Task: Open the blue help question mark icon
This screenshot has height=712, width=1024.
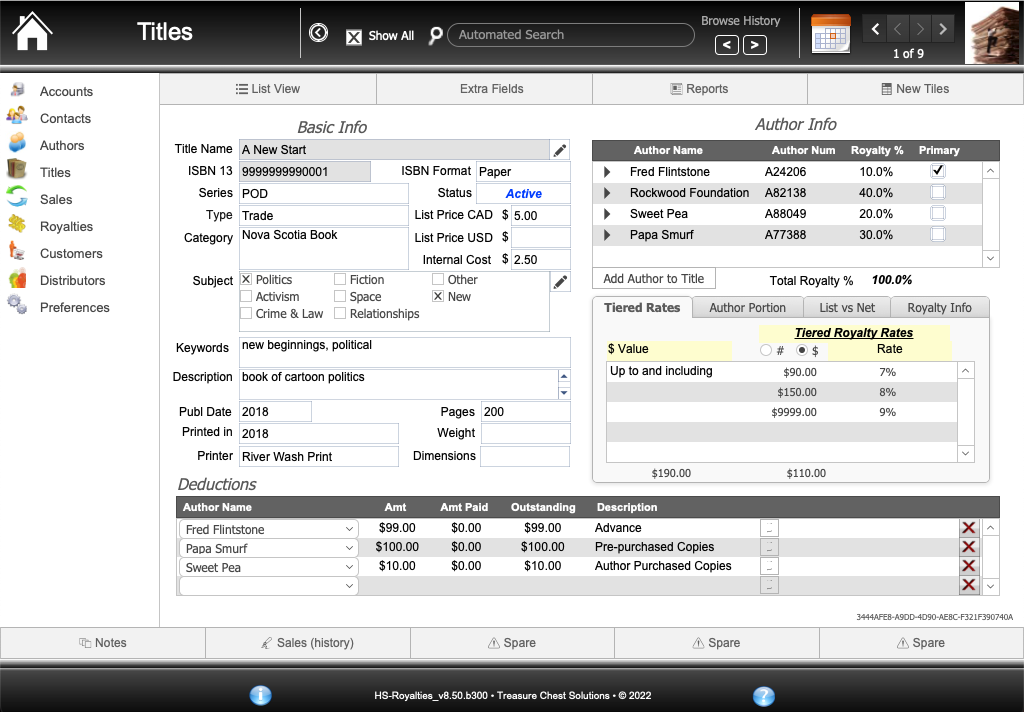Action: pos(763,695)
